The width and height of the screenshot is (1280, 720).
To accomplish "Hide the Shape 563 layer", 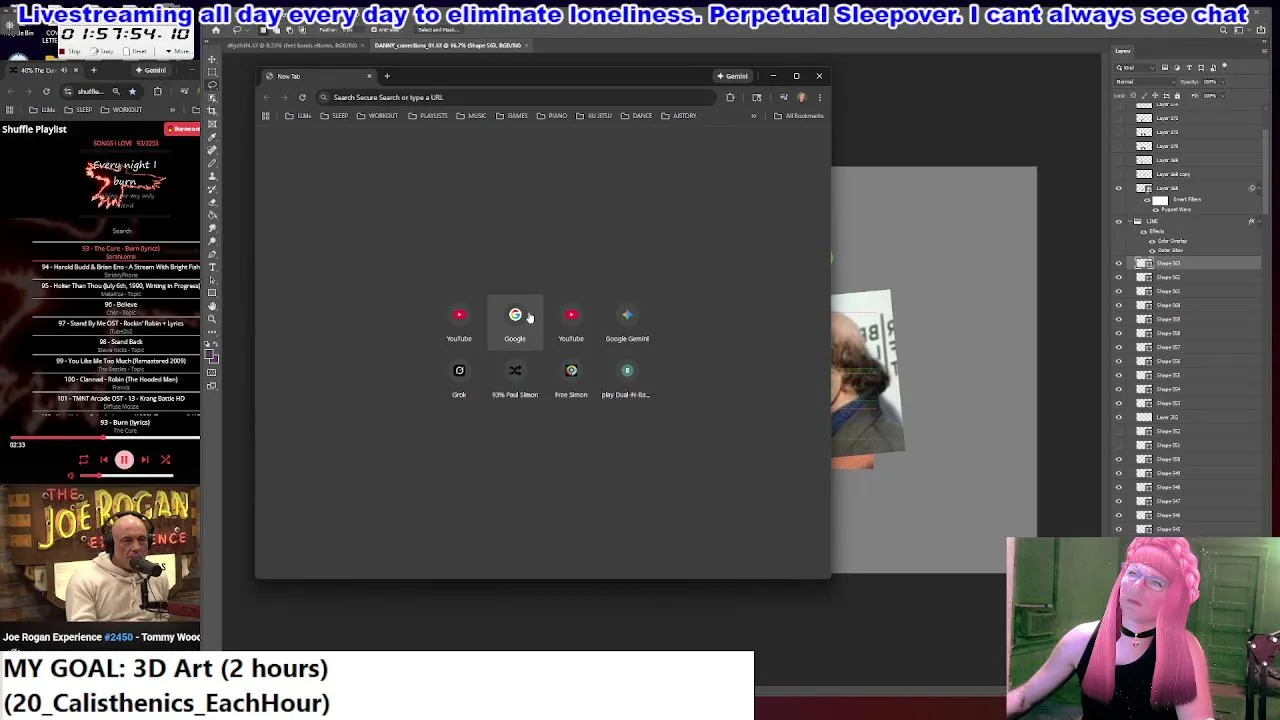I will pos(1119,263).
